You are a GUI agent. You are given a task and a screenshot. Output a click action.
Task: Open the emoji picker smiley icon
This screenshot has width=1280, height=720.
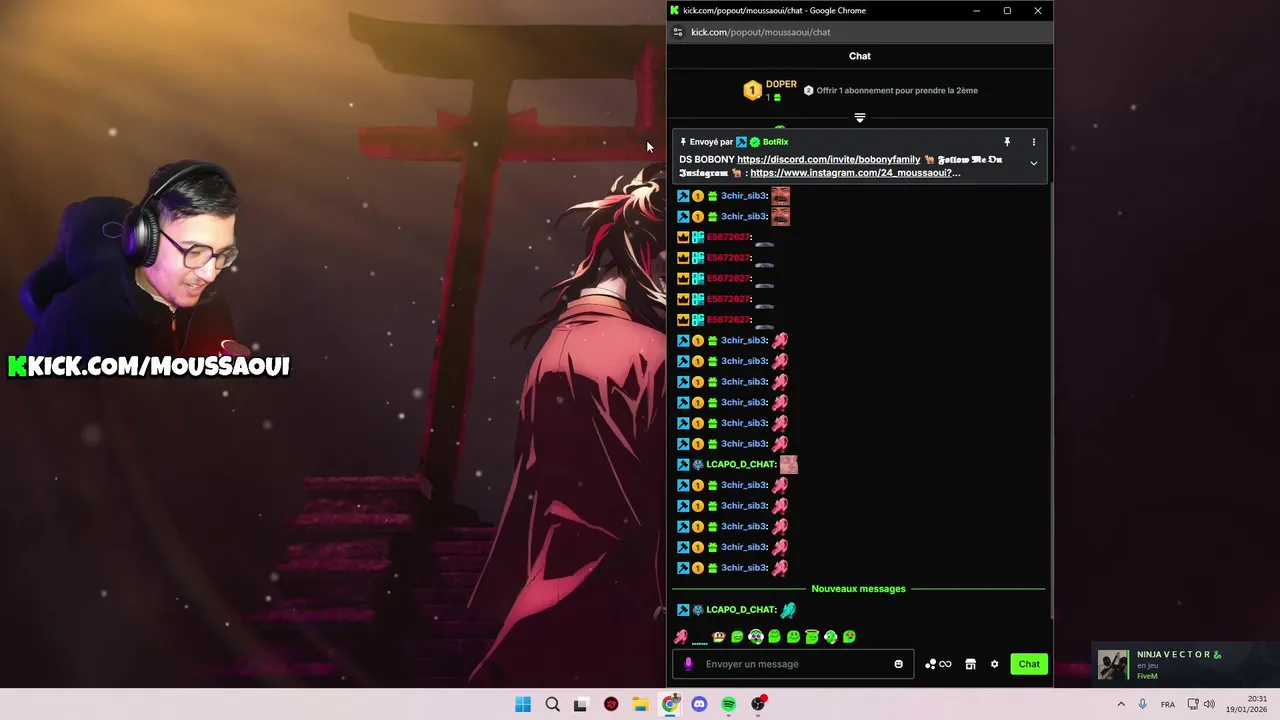coord(898,664)
